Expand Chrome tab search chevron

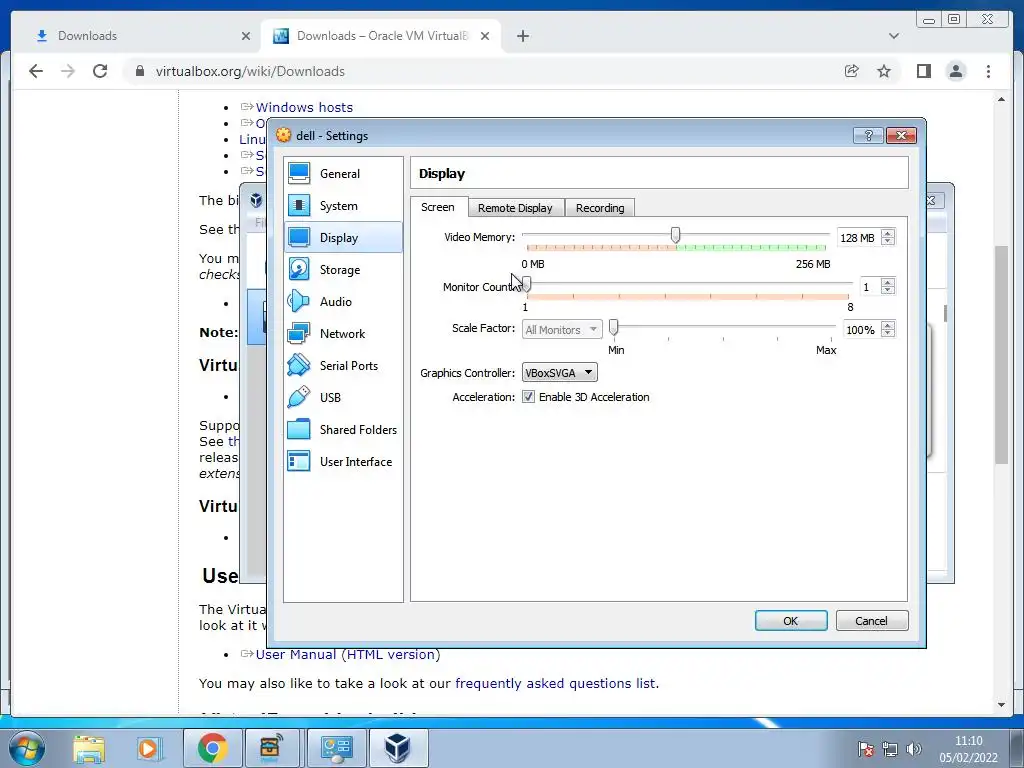(x=894, y=36)
